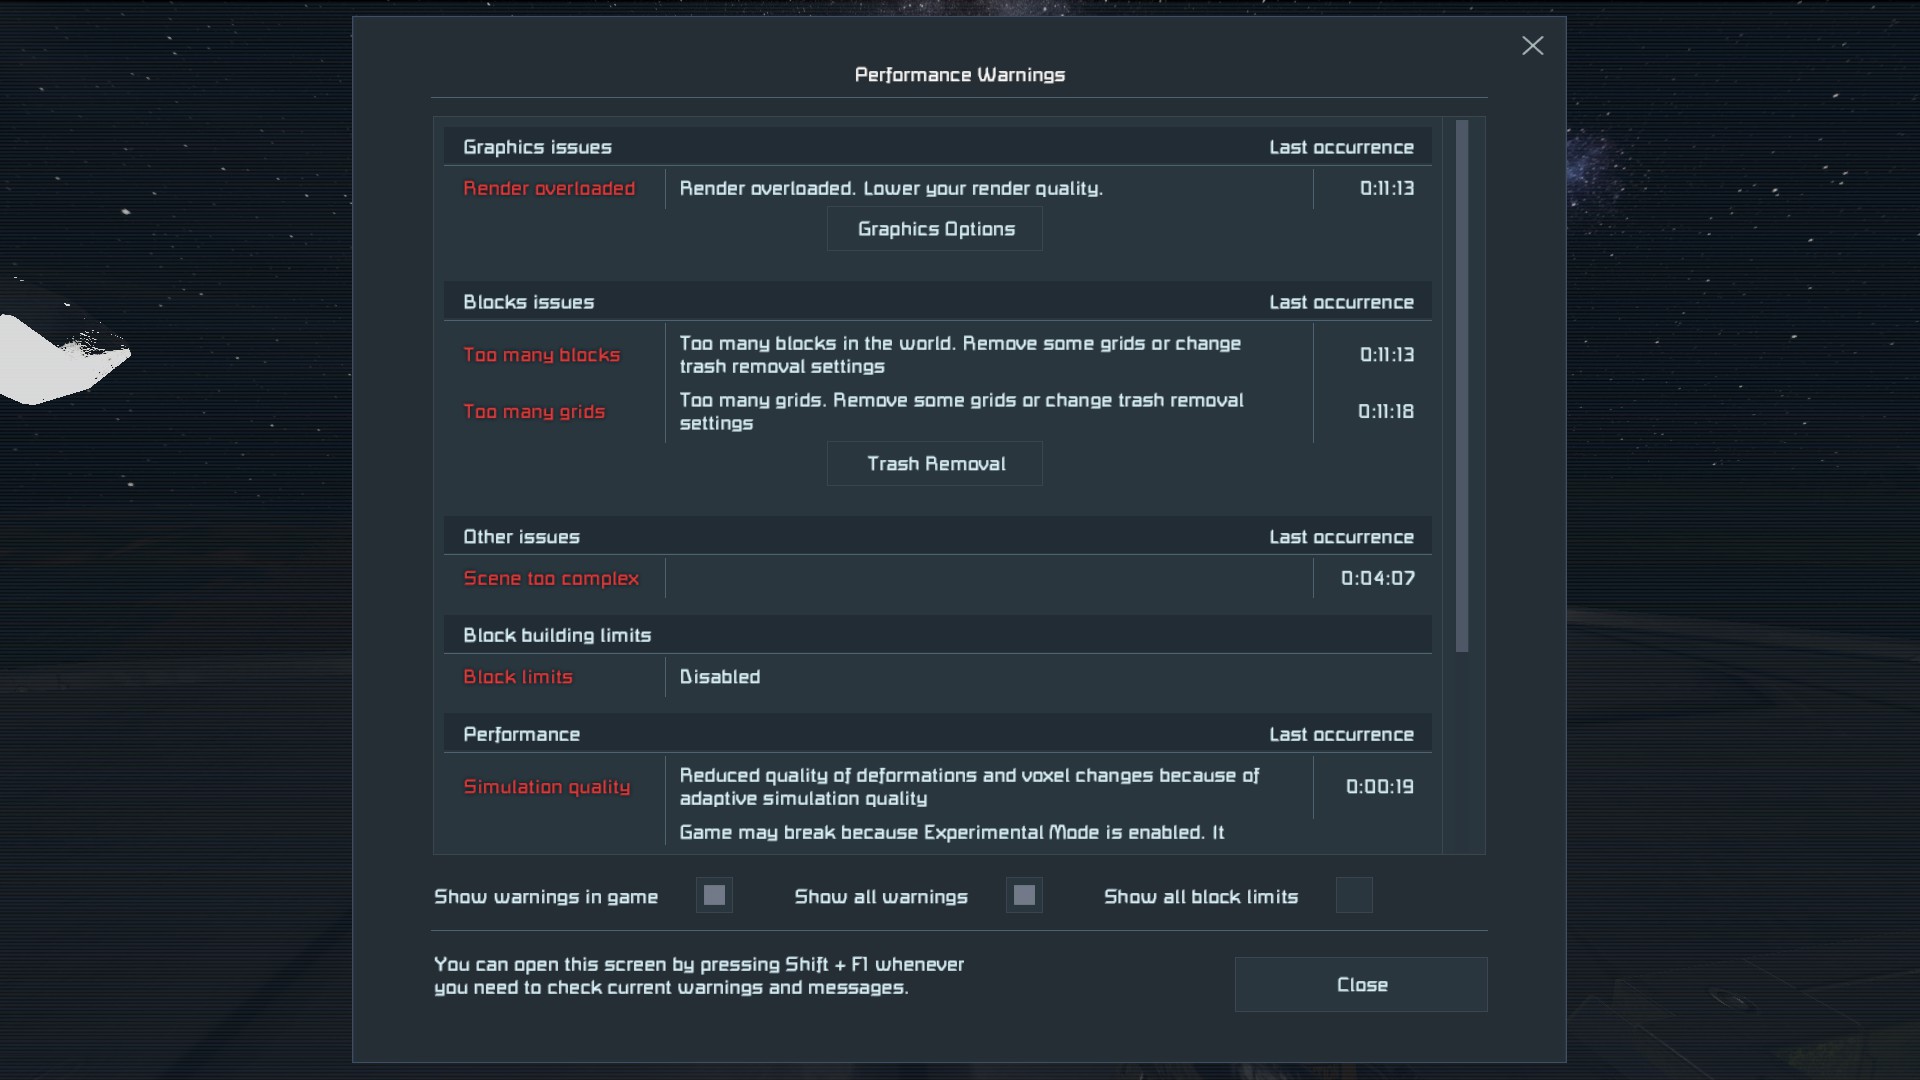This screenshot has width=1920, height=1080.
Task: Close dialog with the X icon
Action: (1532, 46)
